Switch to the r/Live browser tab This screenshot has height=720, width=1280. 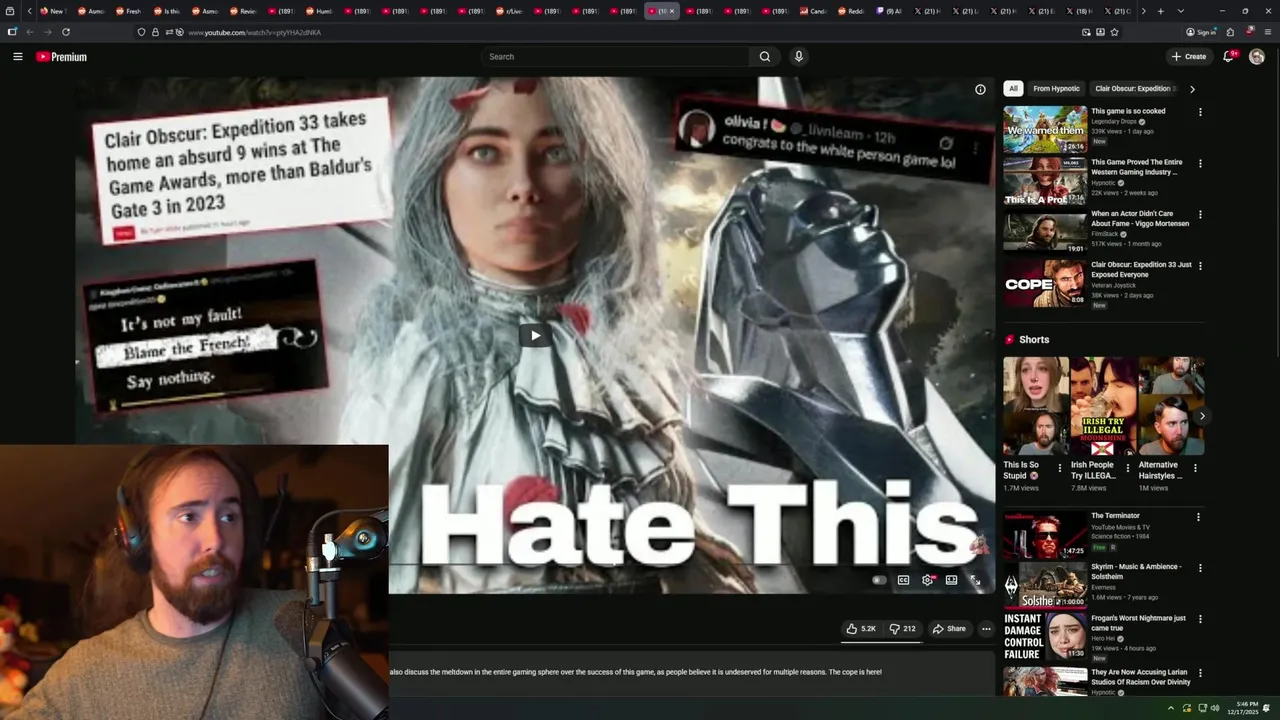point(510,11)
